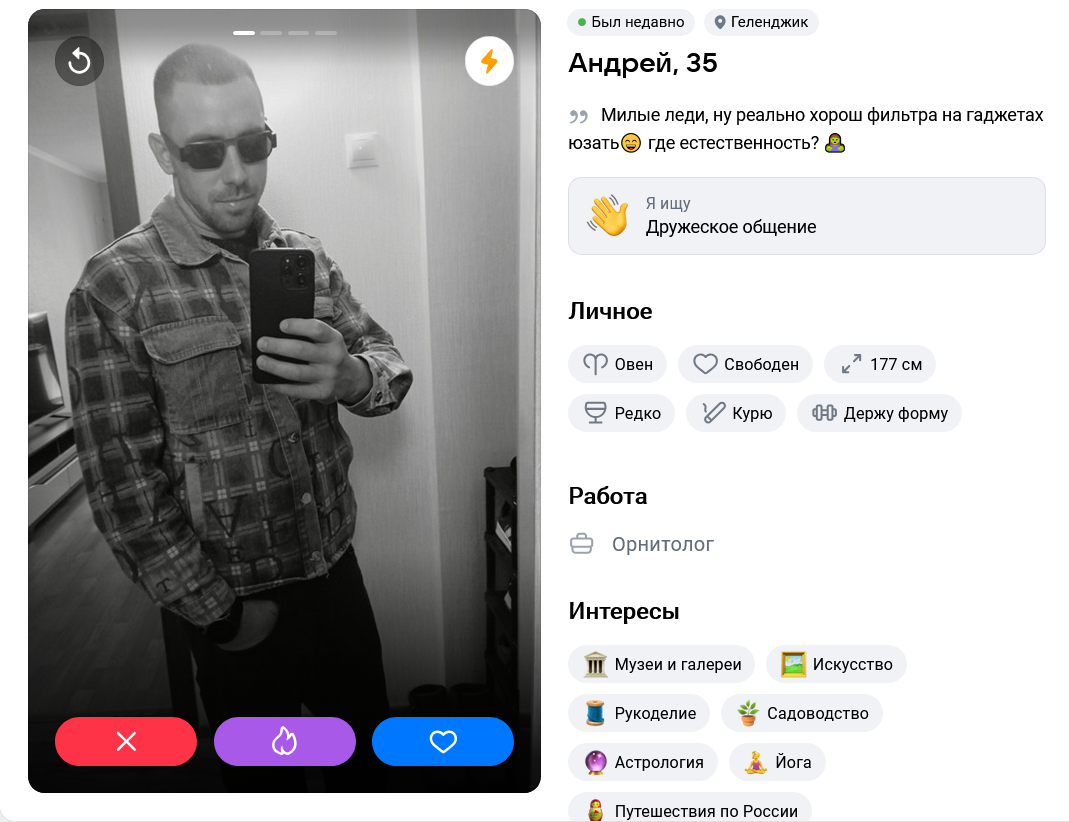
Task: Activate the orange lightning boost icon
Action: tap(490, 61)
